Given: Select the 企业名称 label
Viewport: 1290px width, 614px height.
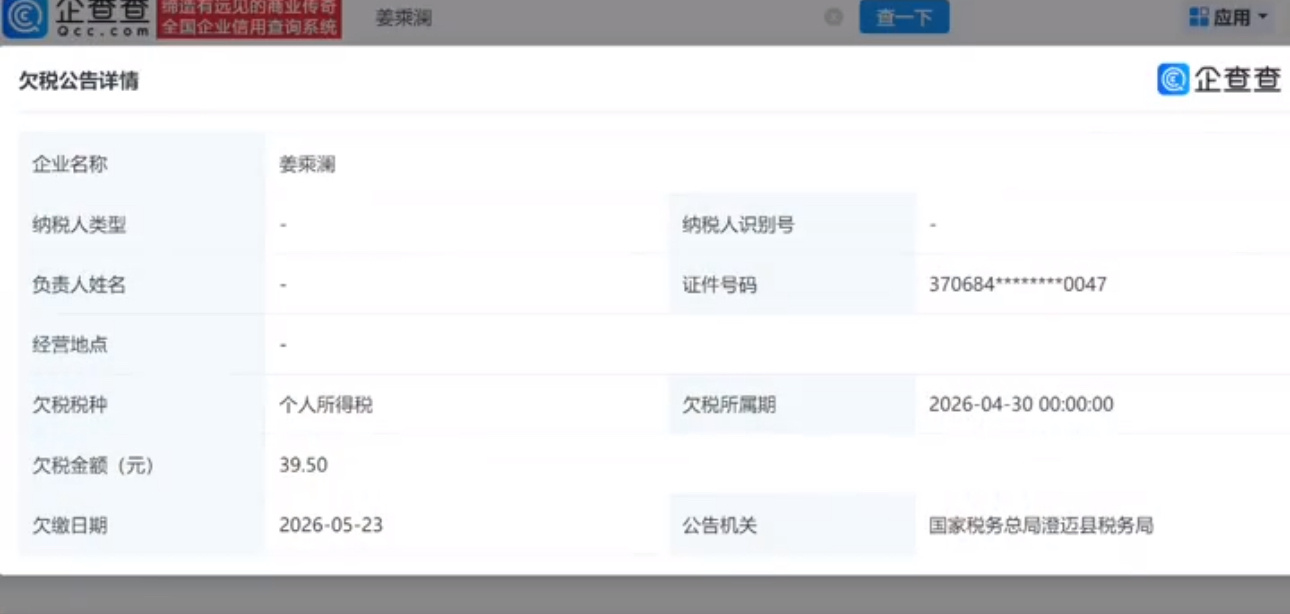Looking at the screenshot, I should click(69, 164).
